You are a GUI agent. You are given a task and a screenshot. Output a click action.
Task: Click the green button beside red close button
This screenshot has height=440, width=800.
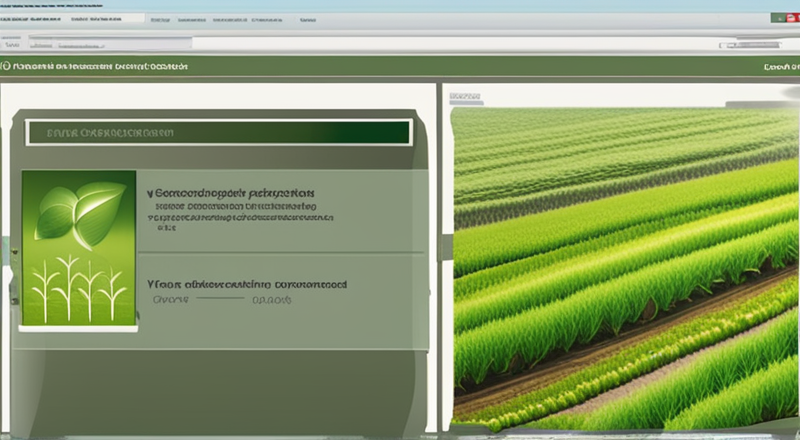[x=776, y=18]
